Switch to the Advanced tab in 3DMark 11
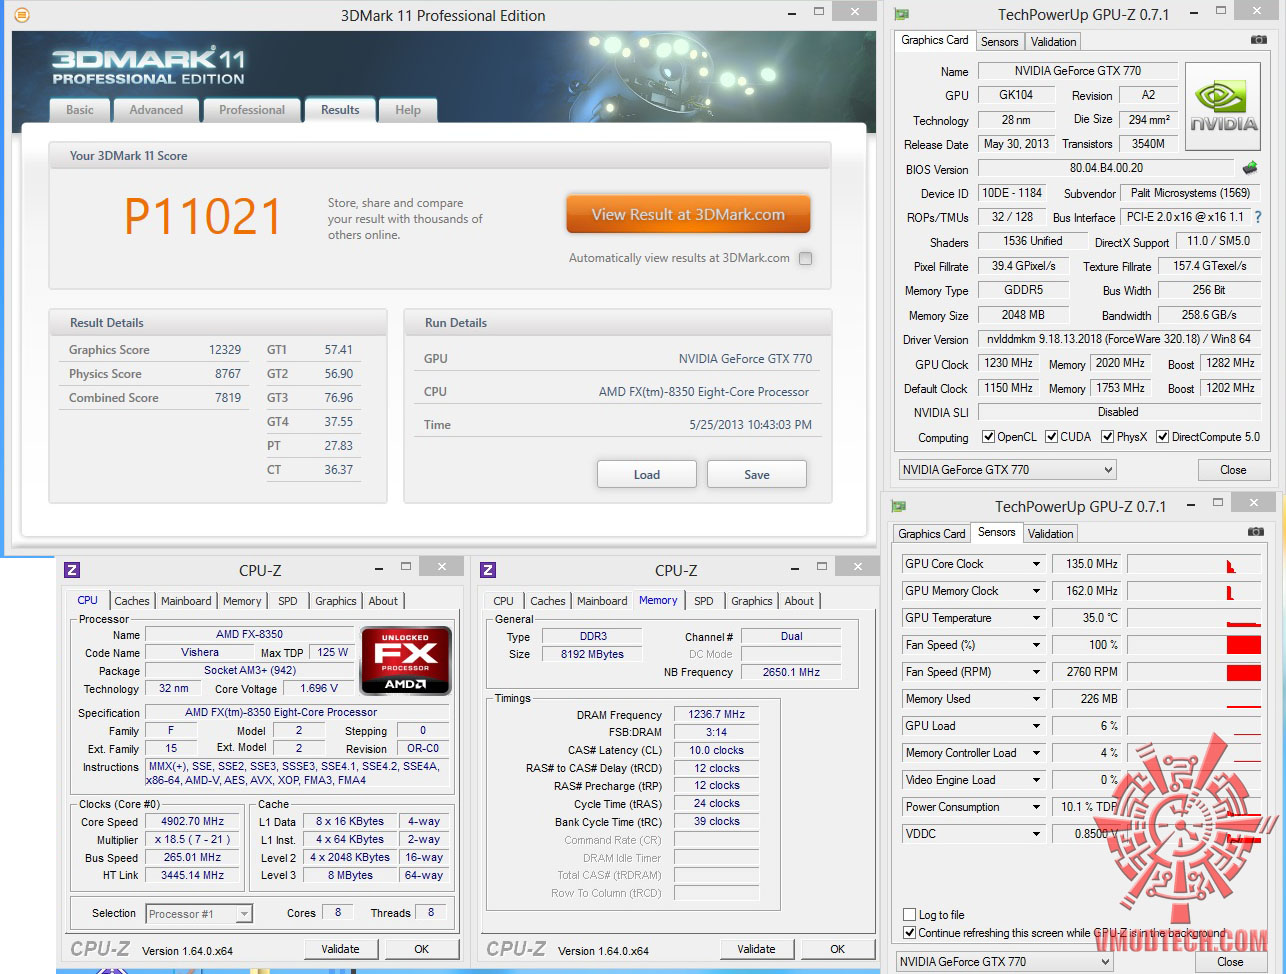The image size is (1286, 974). click(156, 110)
